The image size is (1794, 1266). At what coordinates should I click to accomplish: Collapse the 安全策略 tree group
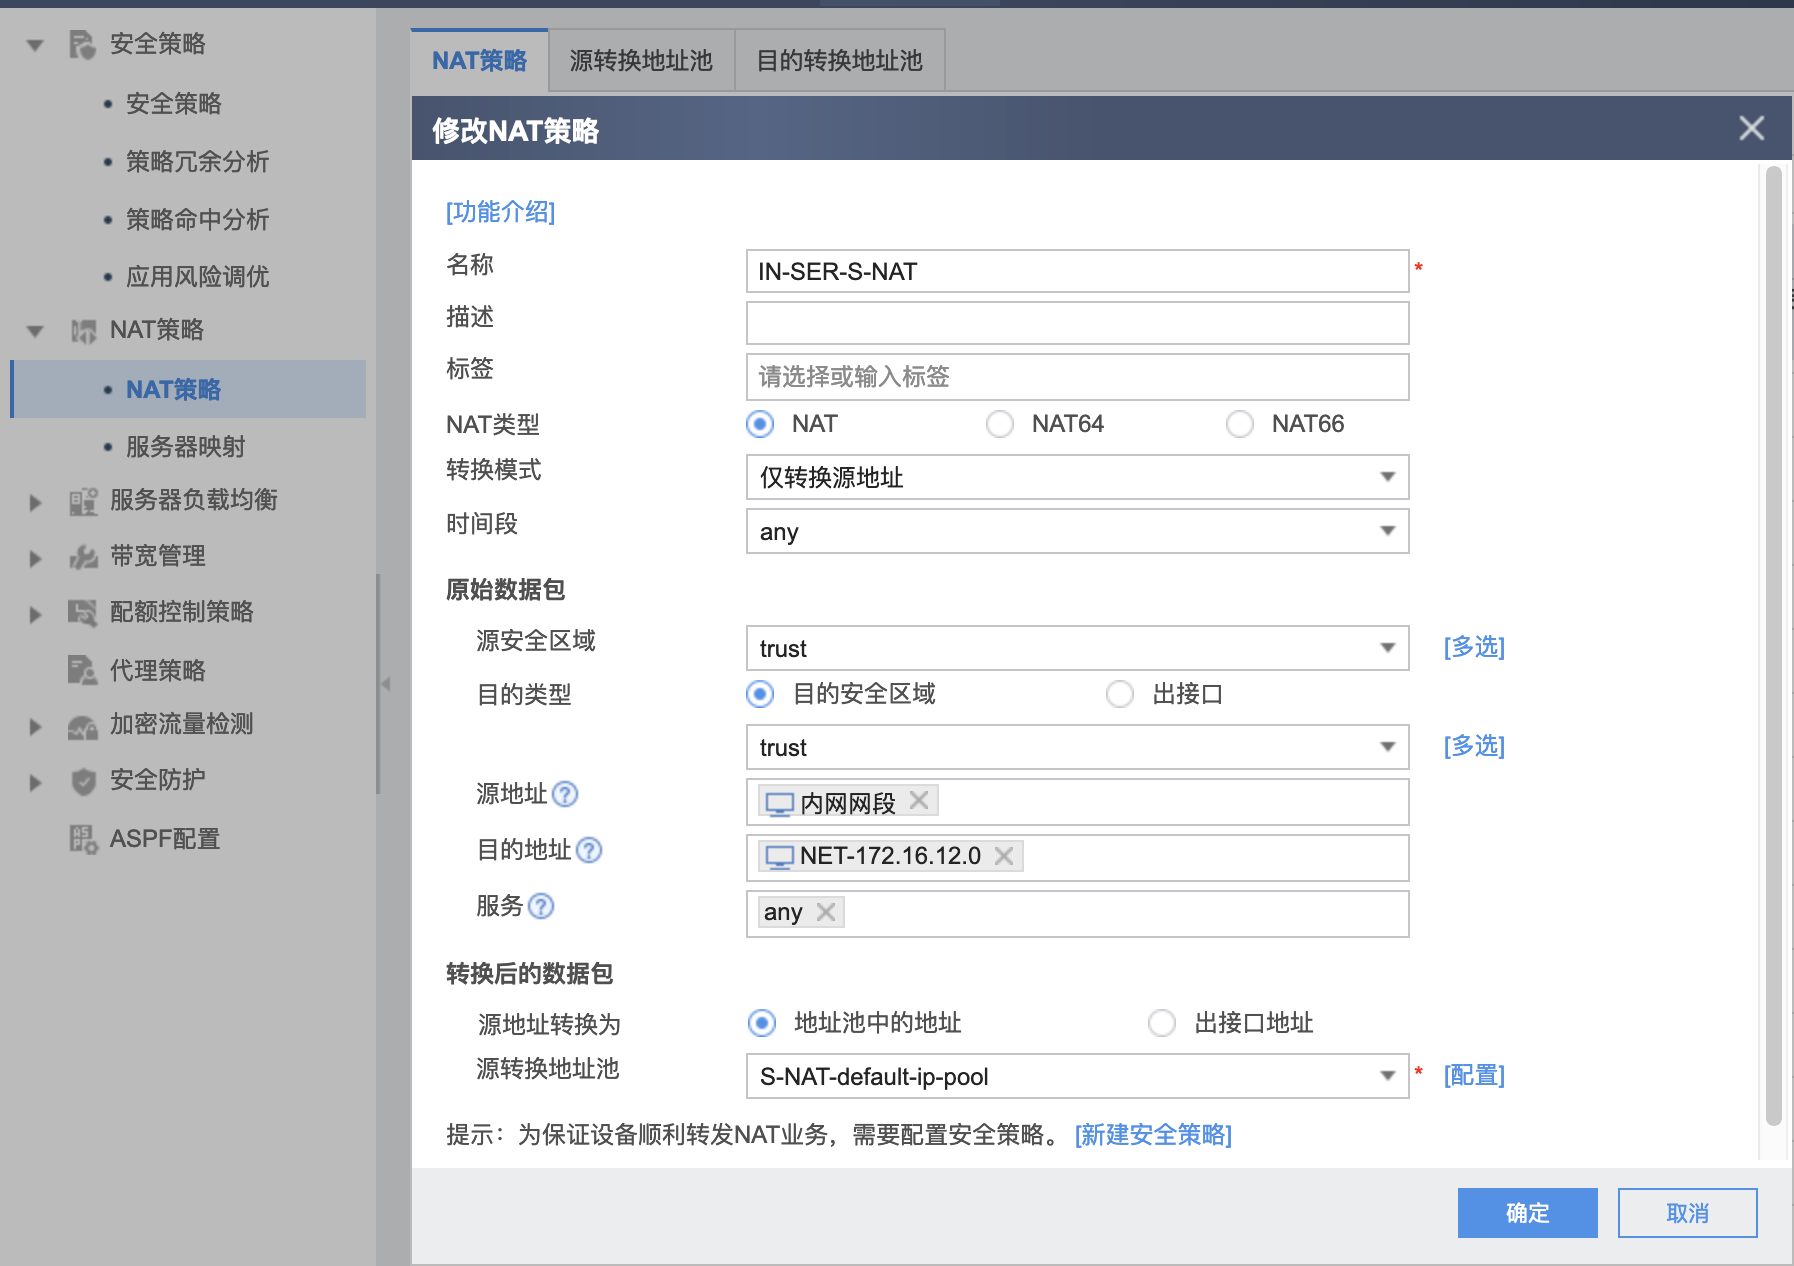click(x=35, y=45)
